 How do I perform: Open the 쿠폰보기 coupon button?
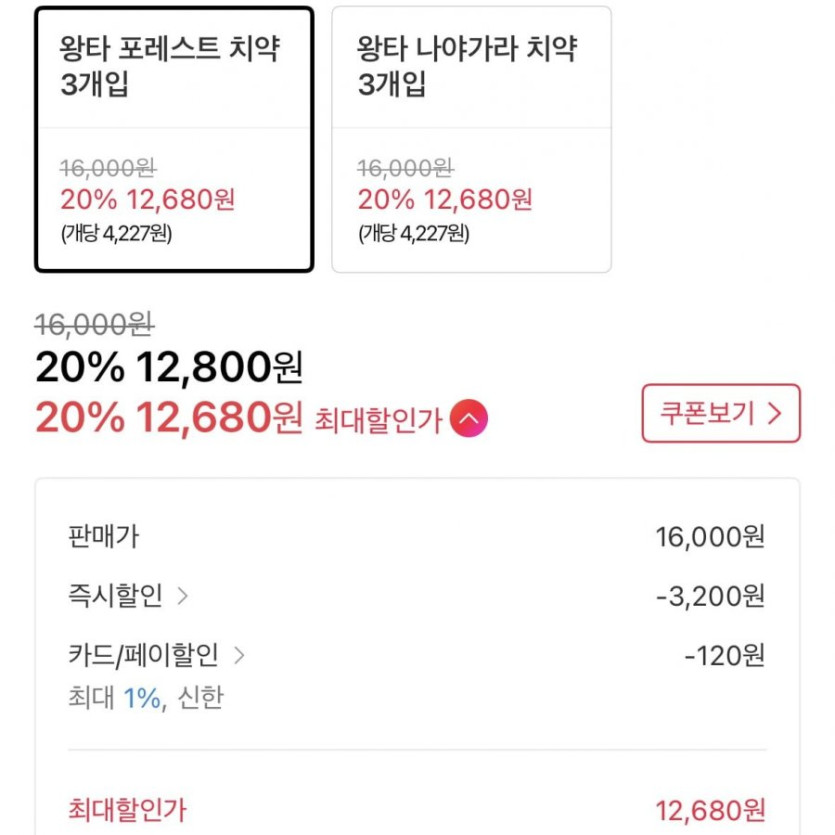(720, 413)
